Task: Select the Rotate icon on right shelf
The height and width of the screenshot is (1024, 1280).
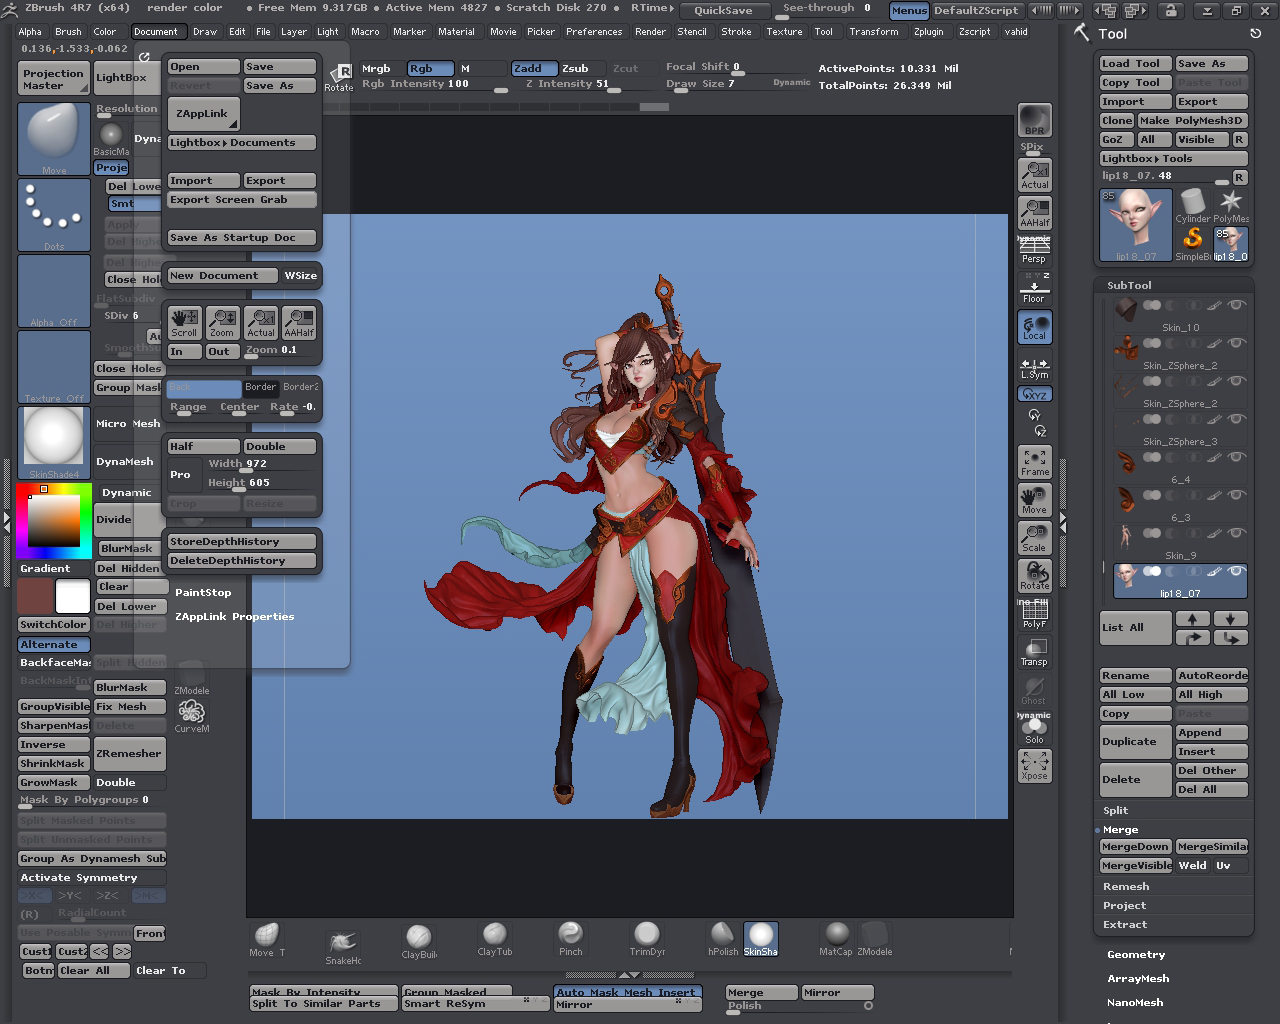Action: (1034, 575)
